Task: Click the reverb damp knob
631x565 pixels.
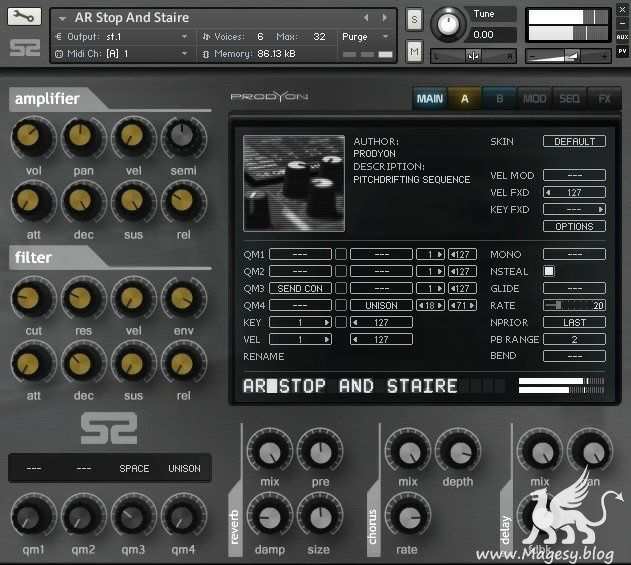Action: (270, 516)
